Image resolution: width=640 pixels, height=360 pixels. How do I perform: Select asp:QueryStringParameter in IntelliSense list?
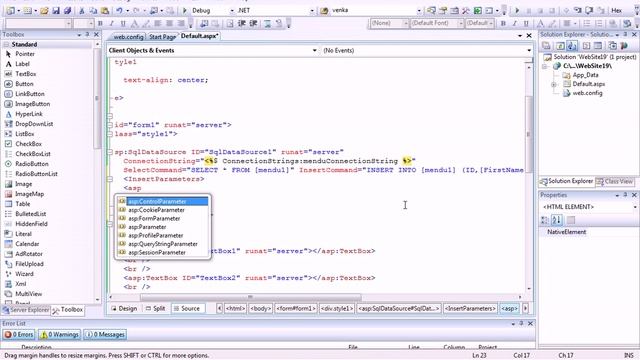pyautogui.click(x=163, y=244)
